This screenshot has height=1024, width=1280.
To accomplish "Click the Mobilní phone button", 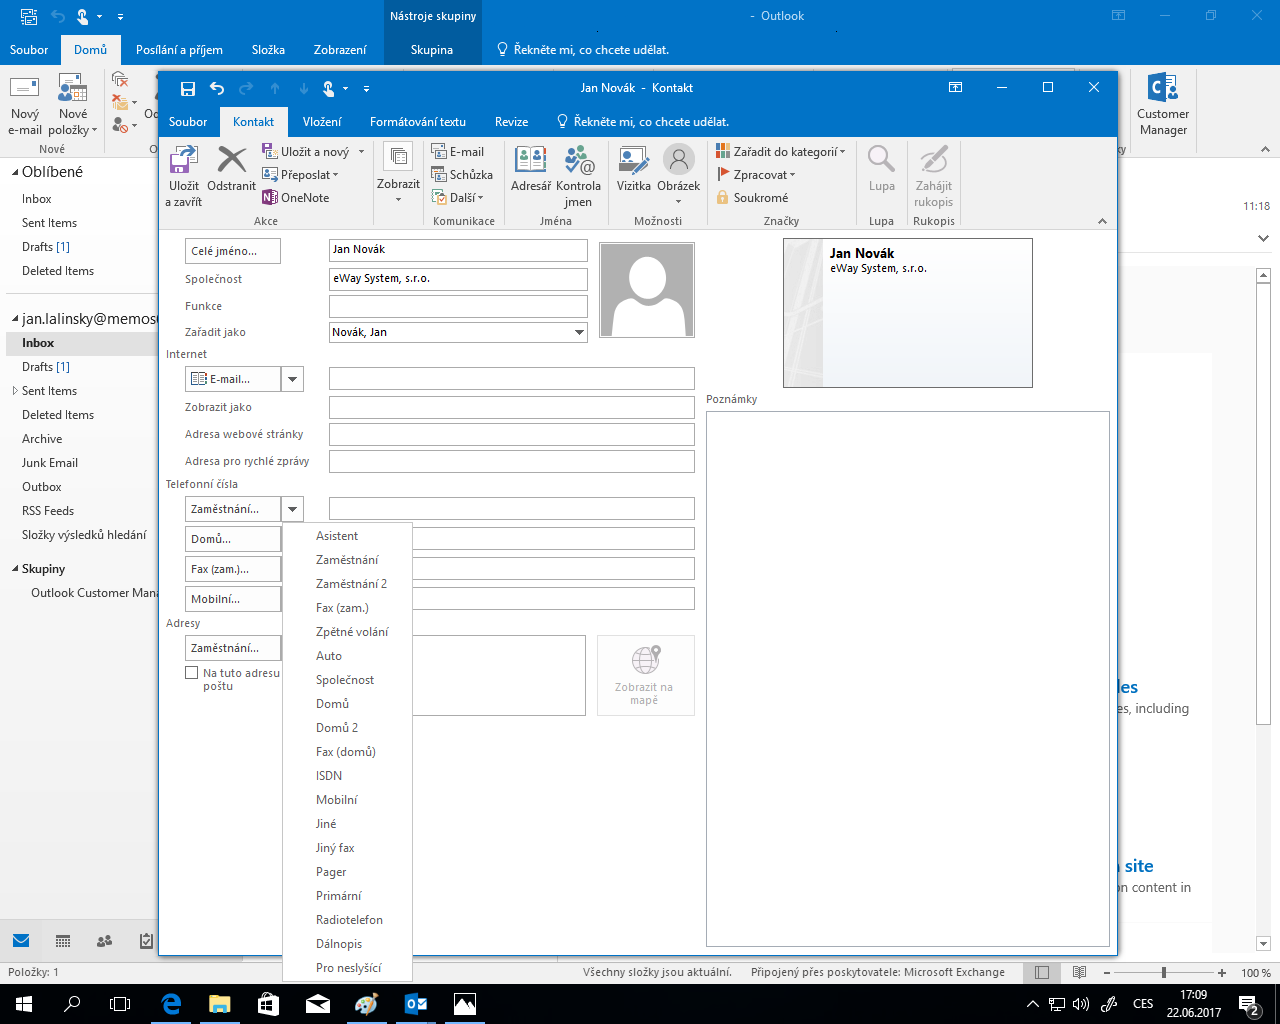I will [x=233, y=599].
